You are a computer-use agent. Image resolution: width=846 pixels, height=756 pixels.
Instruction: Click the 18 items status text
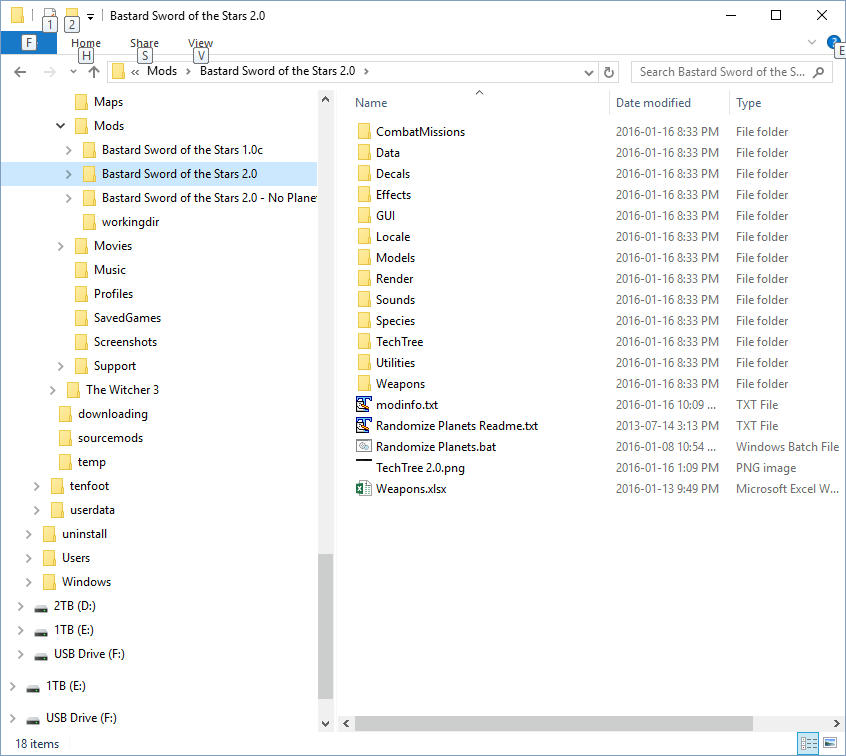[37, 744]
